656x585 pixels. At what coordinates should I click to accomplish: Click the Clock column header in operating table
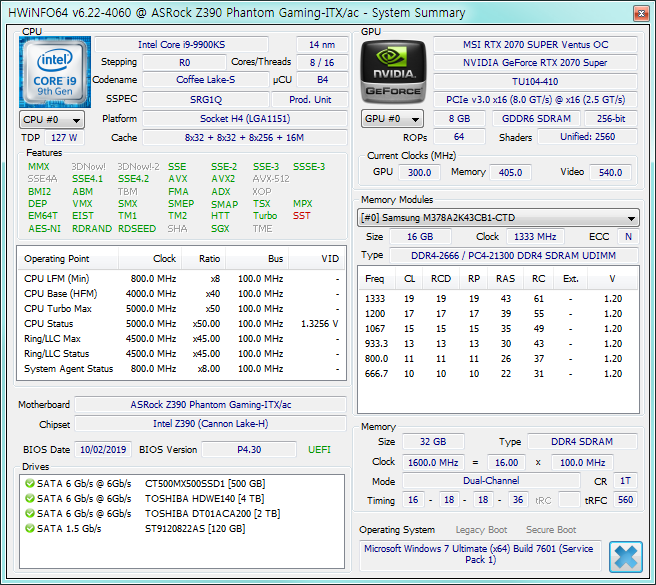pos(150,259)
